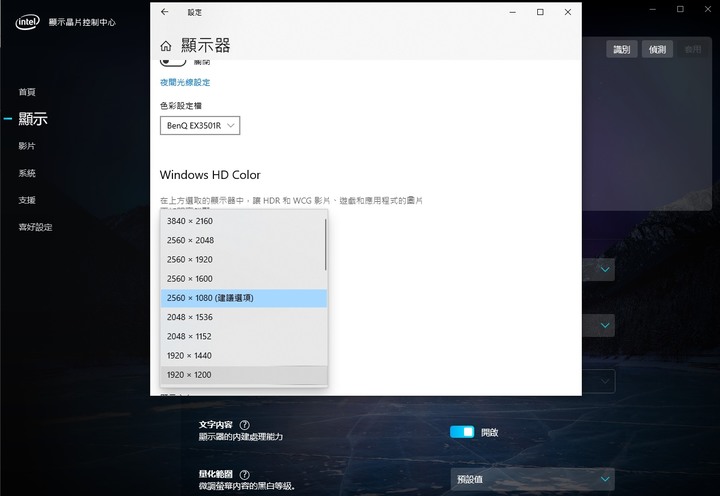Go to 系統 in Intel sidebar
The height and width of the screenshot is (496, 720).
(x=27, y=173)
